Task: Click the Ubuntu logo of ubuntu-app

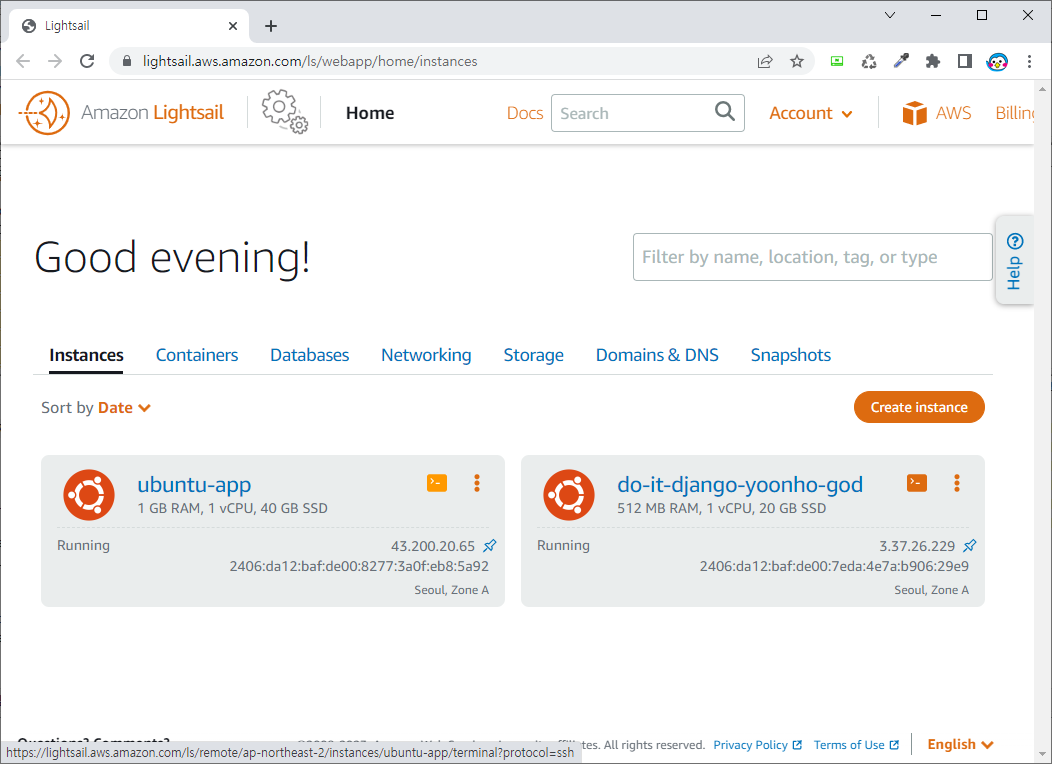Action: (x=89, y=495)
